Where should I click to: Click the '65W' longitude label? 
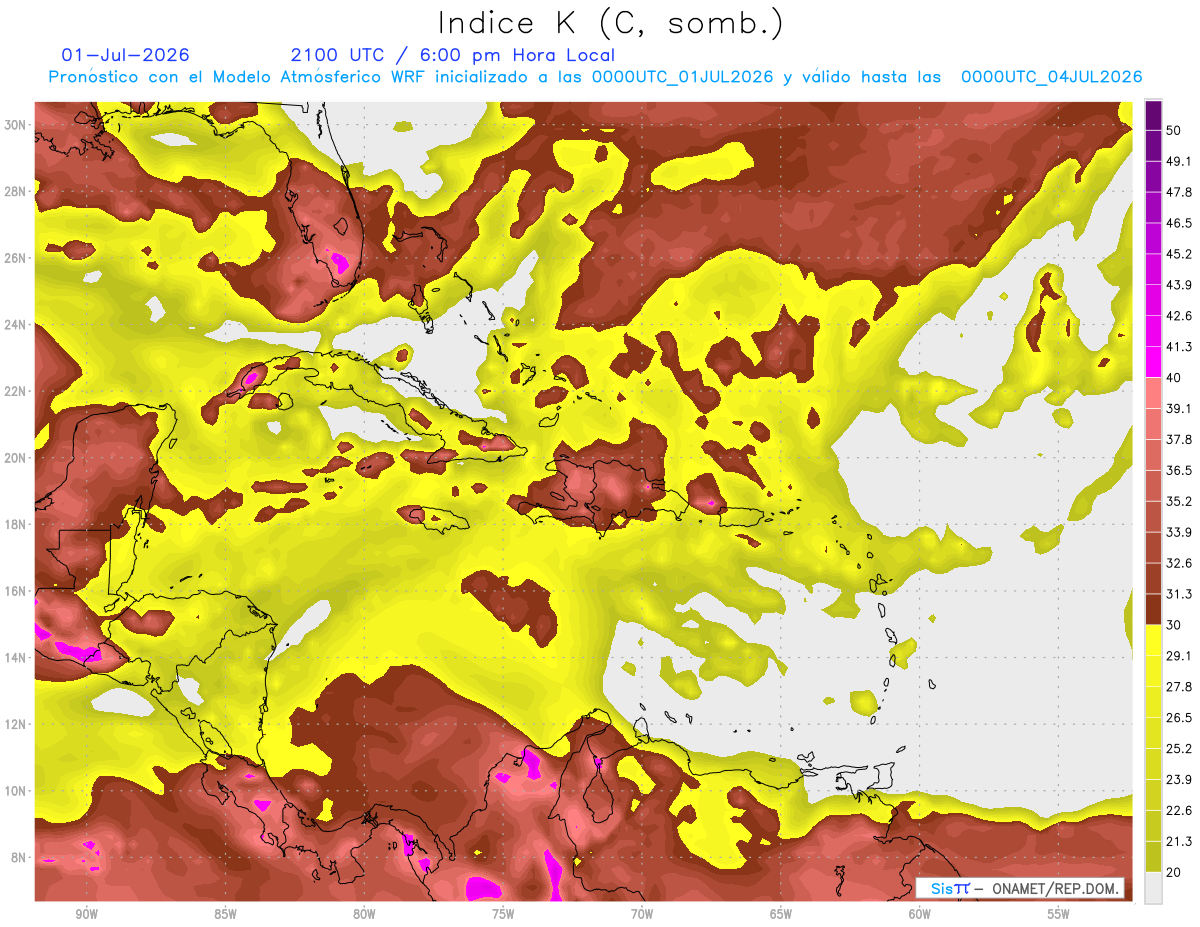click(781, 914)
